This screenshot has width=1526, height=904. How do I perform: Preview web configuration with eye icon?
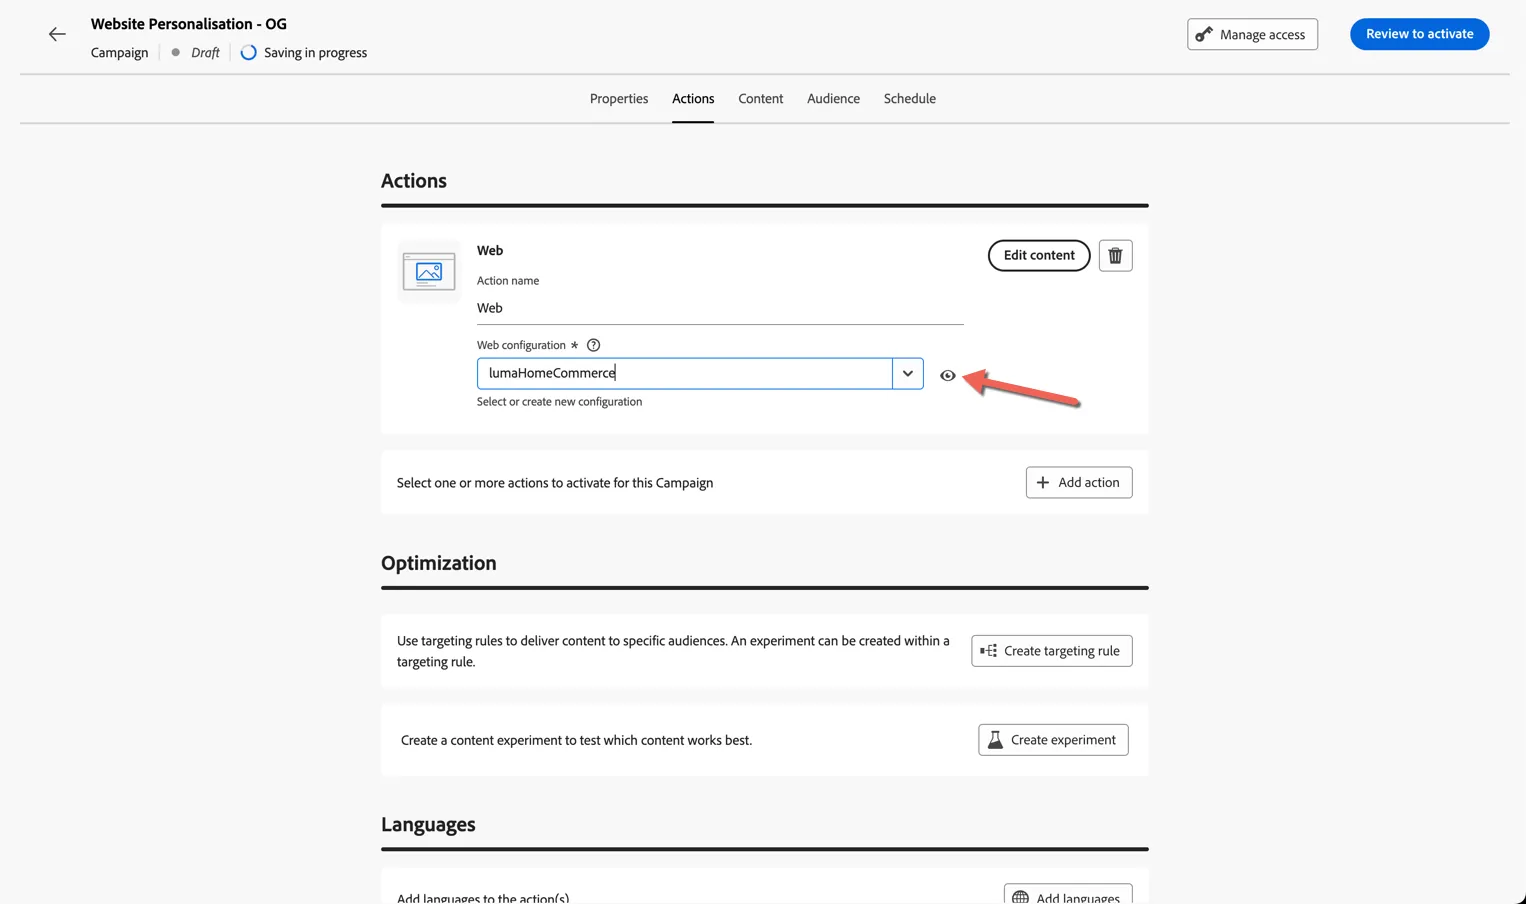pos(947,375)
